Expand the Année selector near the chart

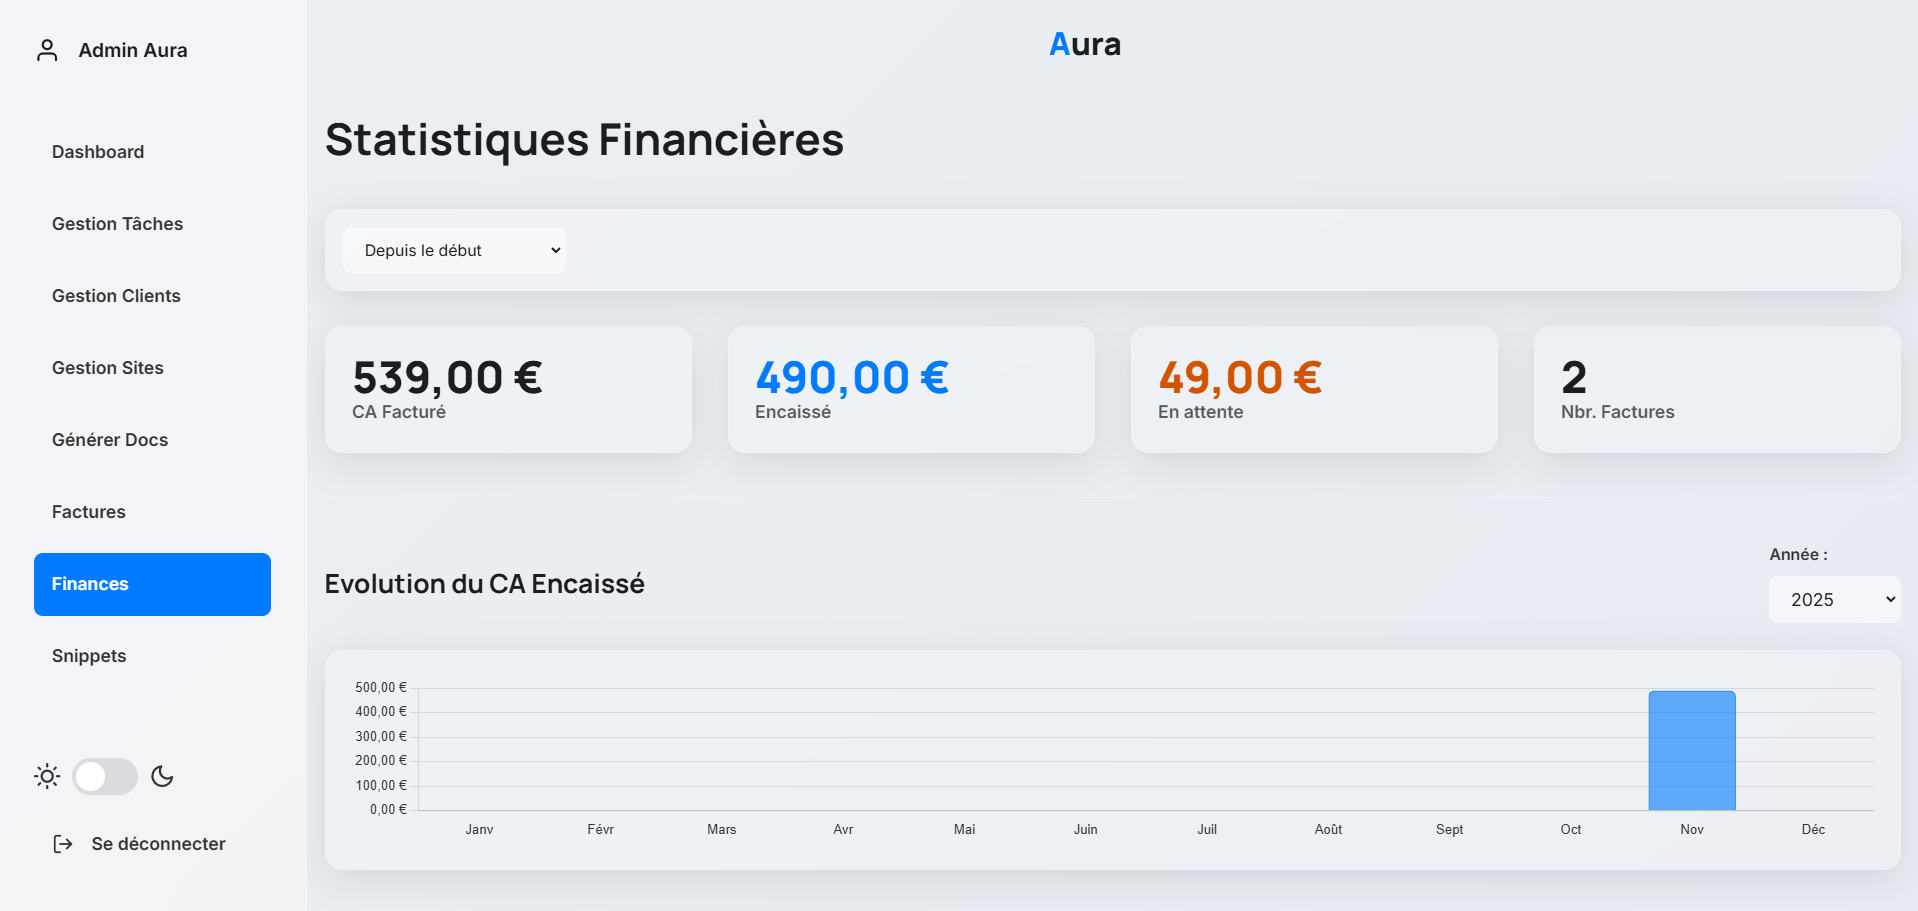1834,599
